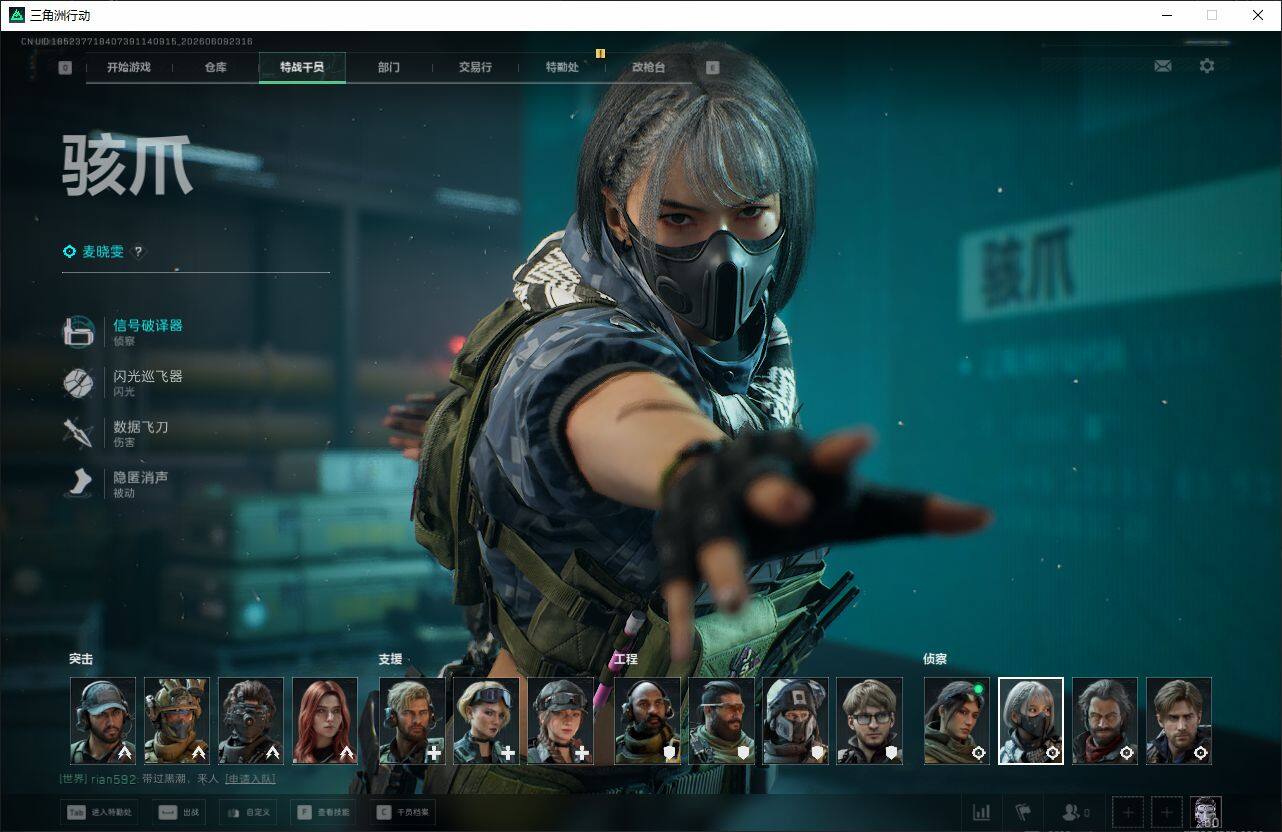Choose the red-haired 突击 operator

325,721
